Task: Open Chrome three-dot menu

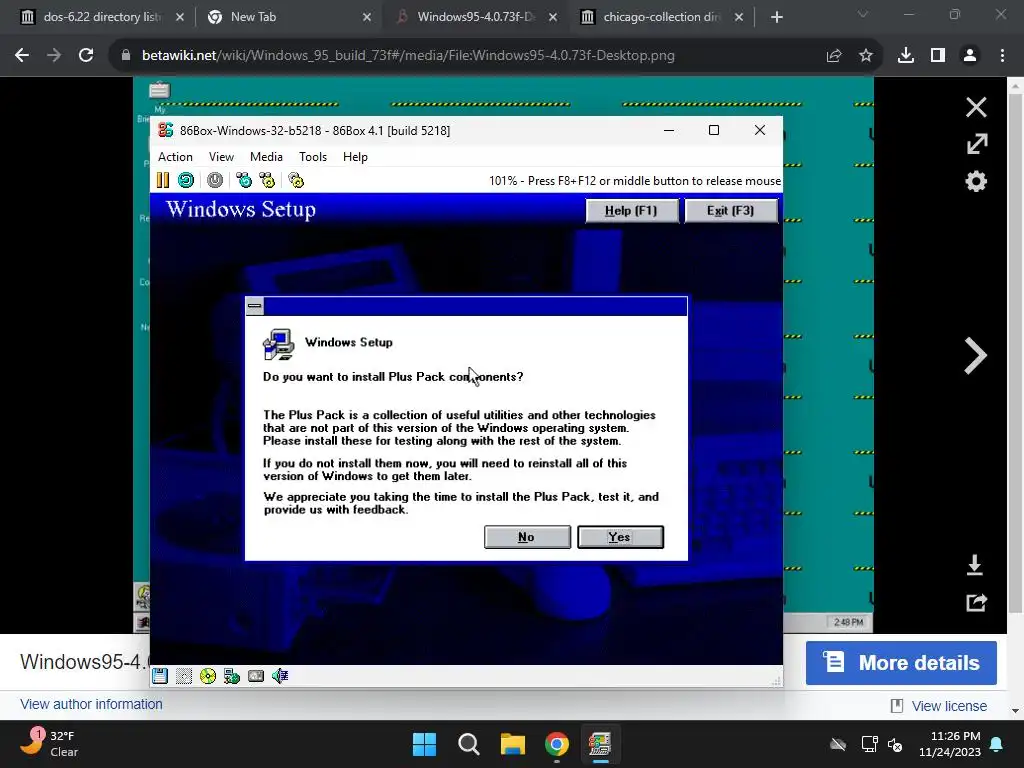Action: pos(1002,56)
